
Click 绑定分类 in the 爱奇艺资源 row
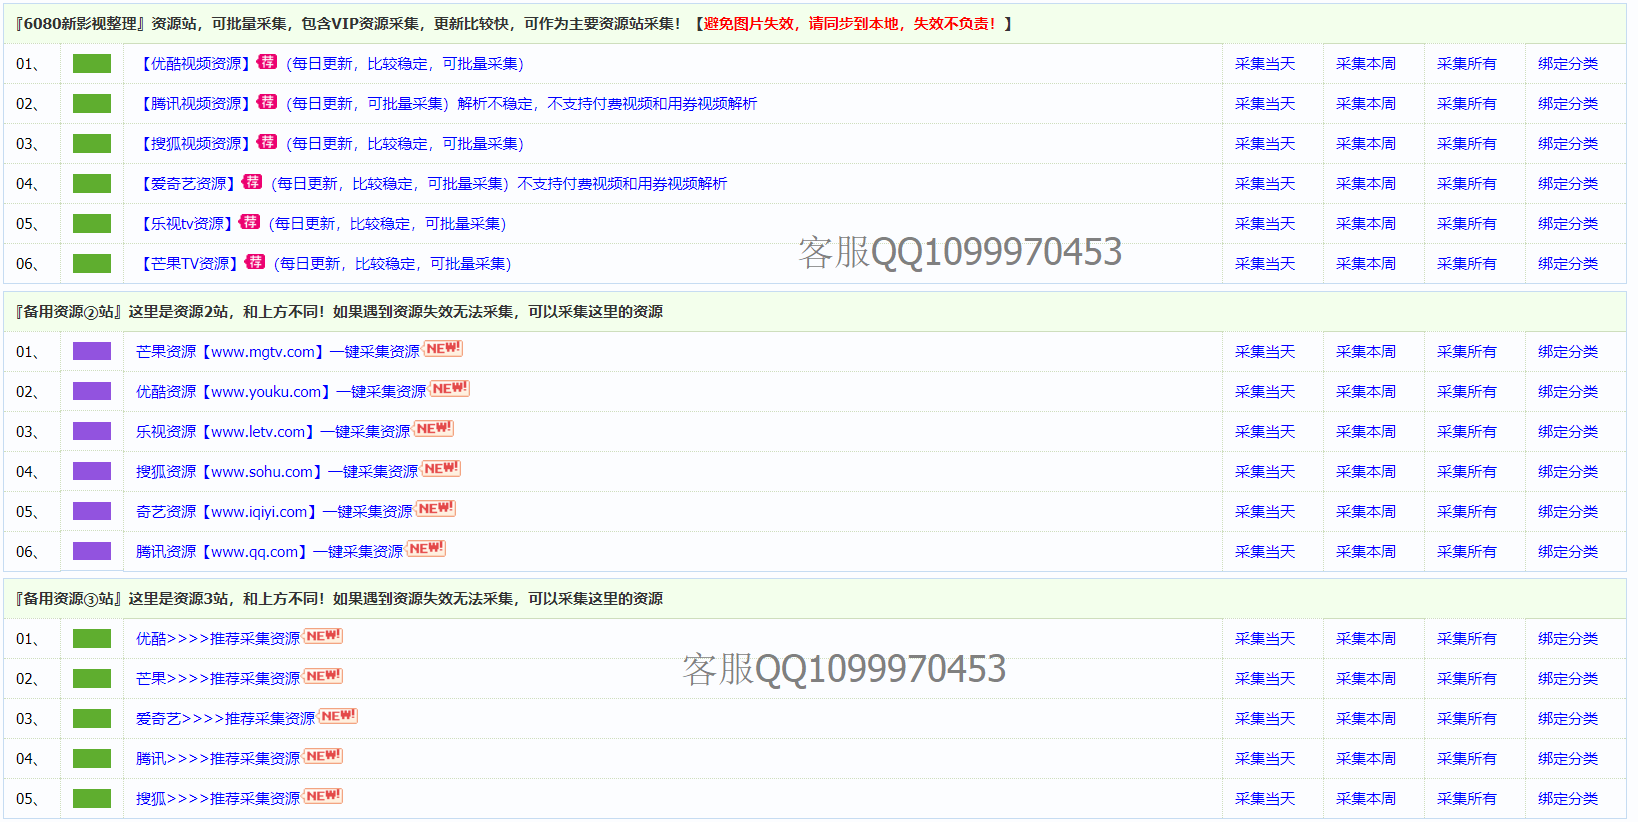(1568, 184)
